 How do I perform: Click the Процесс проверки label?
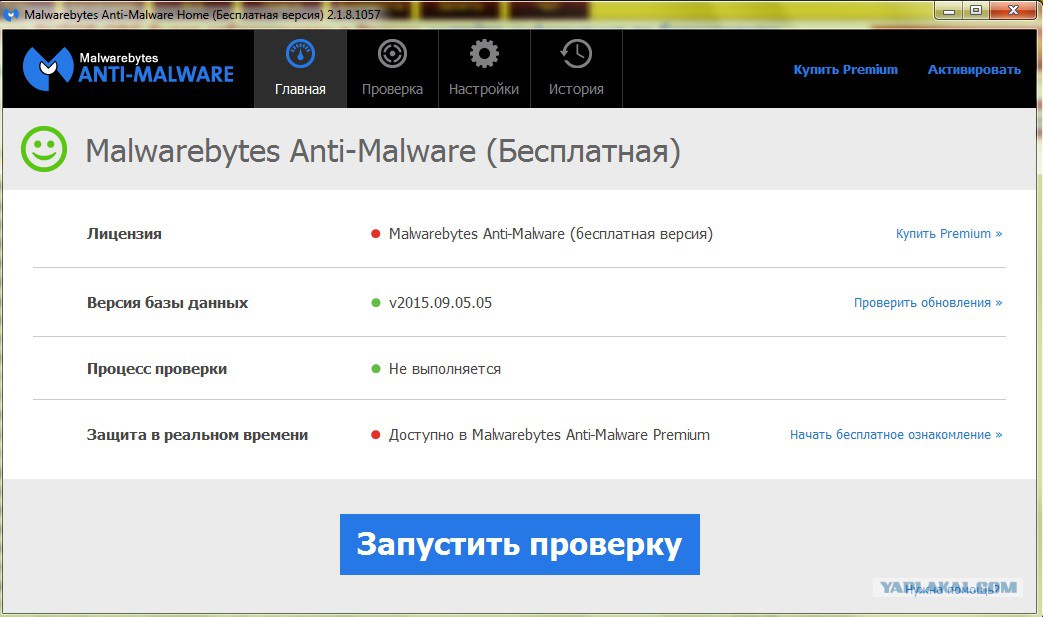(157, 369)
